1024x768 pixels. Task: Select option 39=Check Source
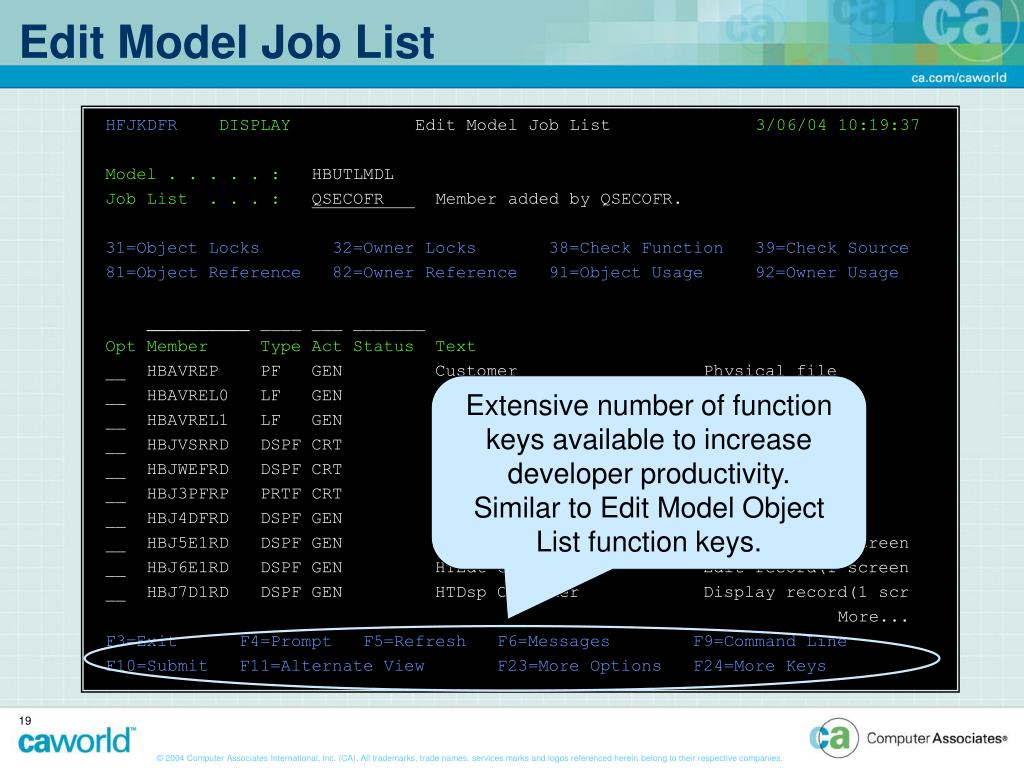832,248
